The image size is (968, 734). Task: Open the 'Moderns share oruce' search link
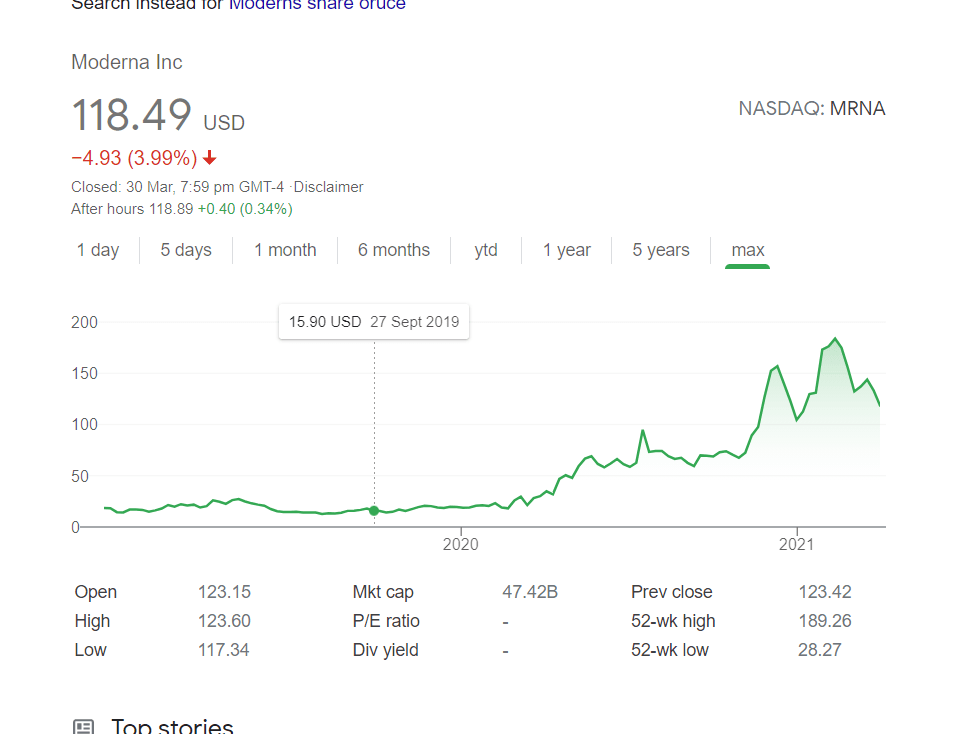[x=317, y=5]
